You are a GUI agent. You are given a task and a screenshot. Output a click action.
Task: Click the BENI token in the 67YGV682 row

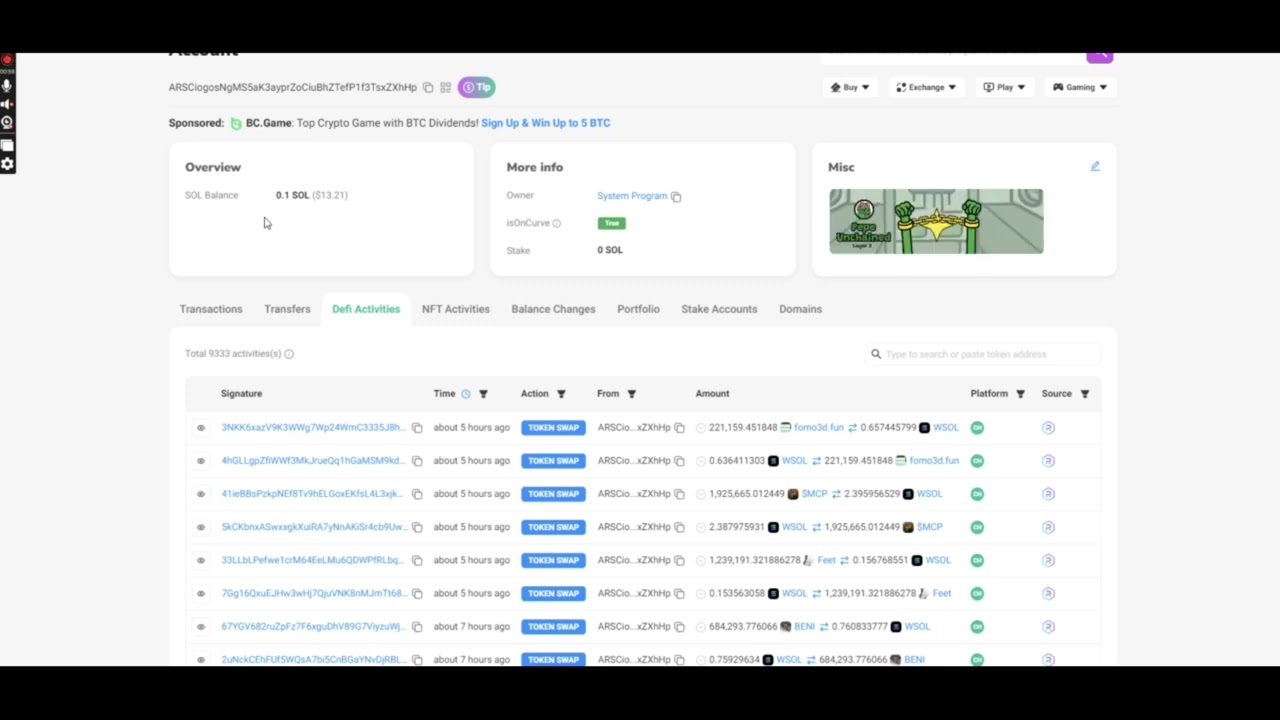pyautogui.click(x=804, y=627)
